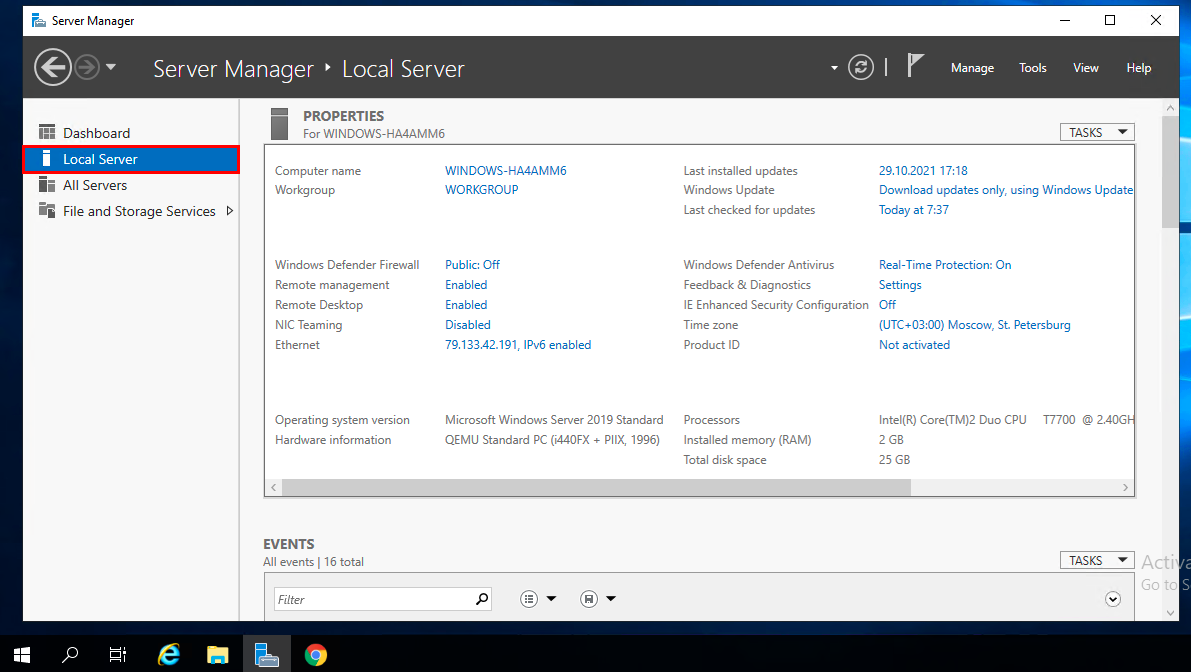The width and height of the screenshot is (1191, 672).
Task: Open the Tools menu
Action: (1033, 68)
